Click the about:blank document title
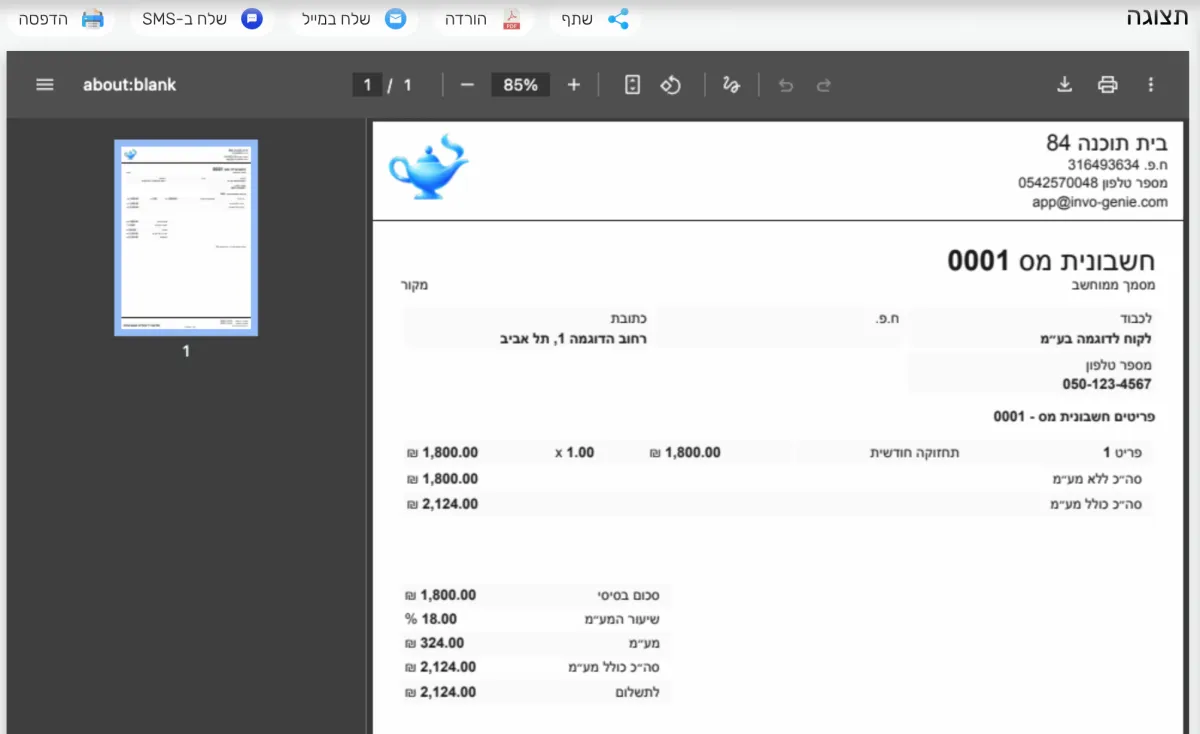 pos(129,85)
